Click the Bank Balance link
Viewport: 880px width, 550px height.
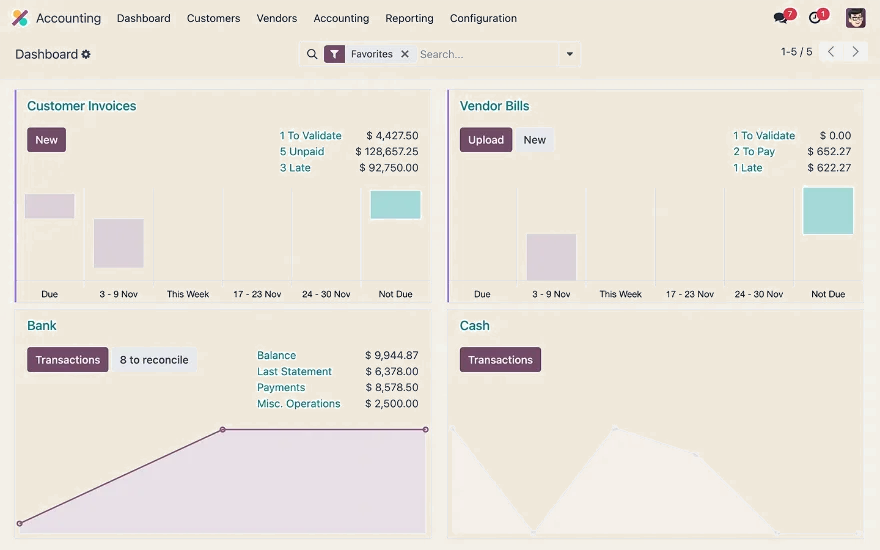pos(276,355)
